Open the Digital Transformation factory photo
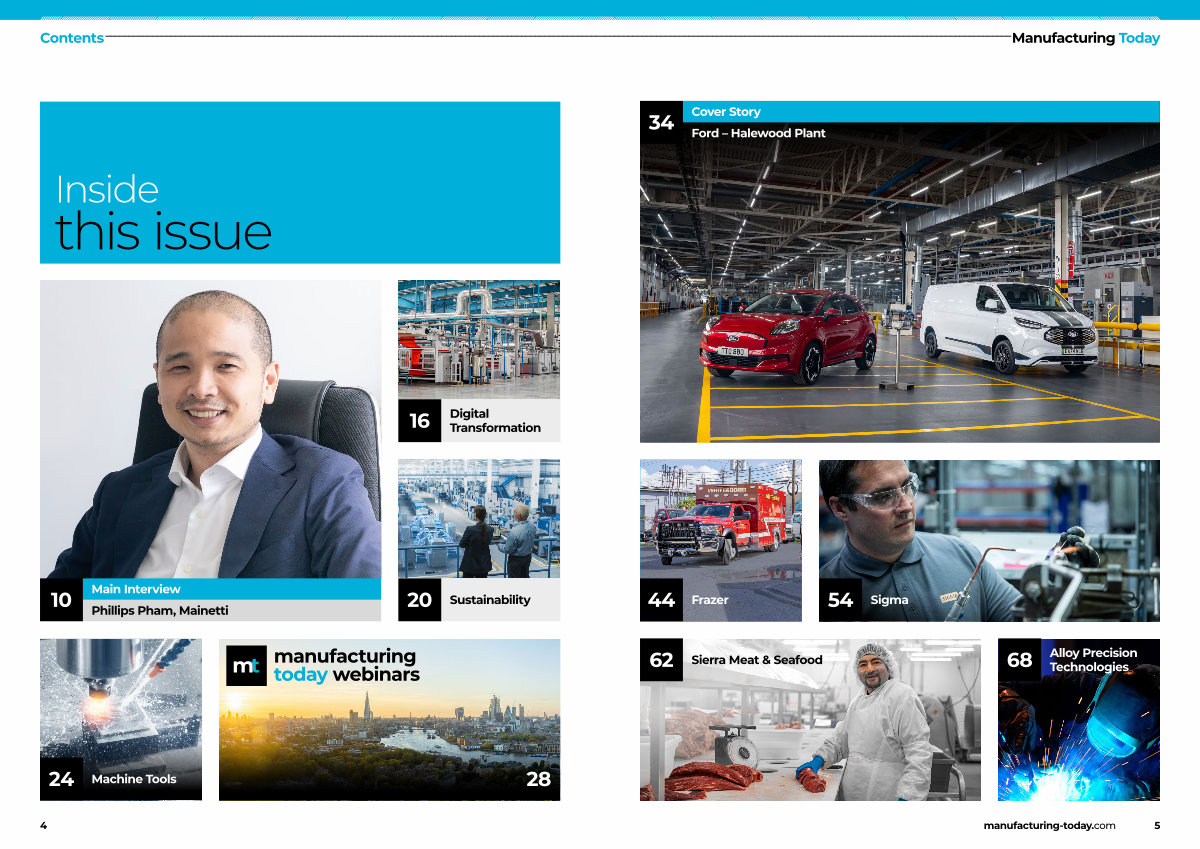Image resolution: width=1200 pixels, height=849 pixels. (x=479, y=340)
